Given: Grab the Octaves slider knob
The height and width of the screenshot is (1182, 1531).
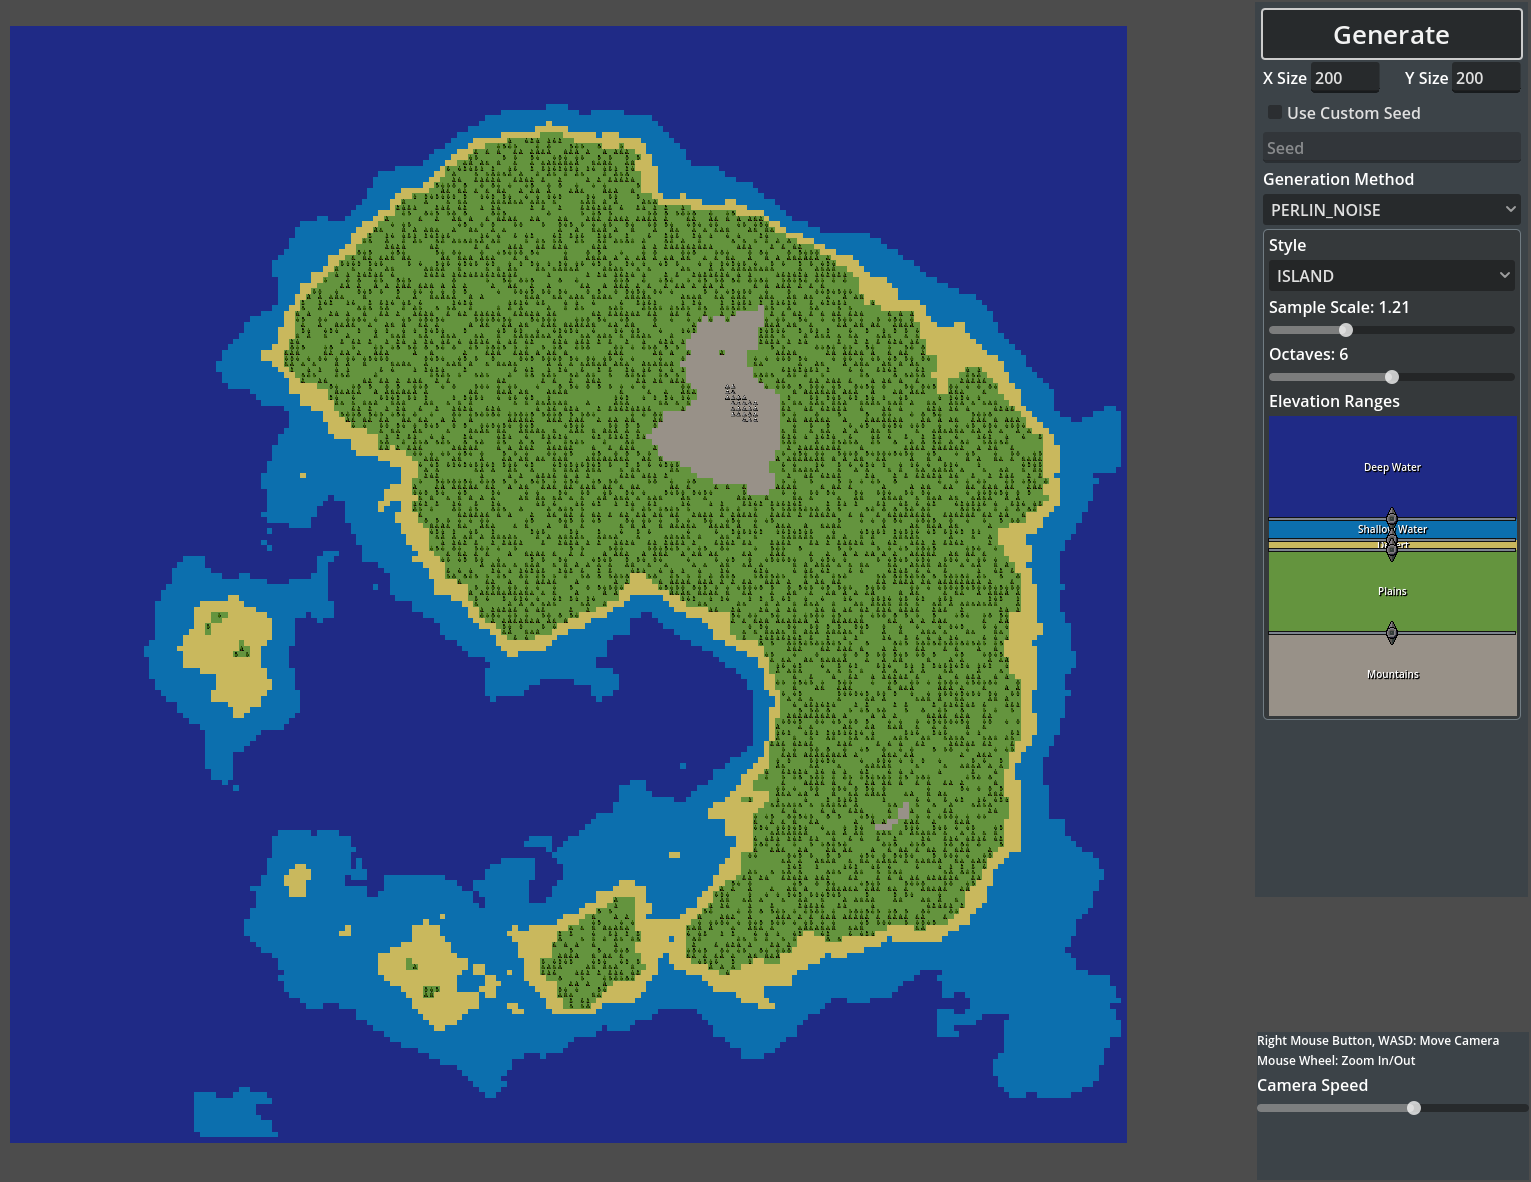Looking at the screenshot, I should [x=1392, y=377].
